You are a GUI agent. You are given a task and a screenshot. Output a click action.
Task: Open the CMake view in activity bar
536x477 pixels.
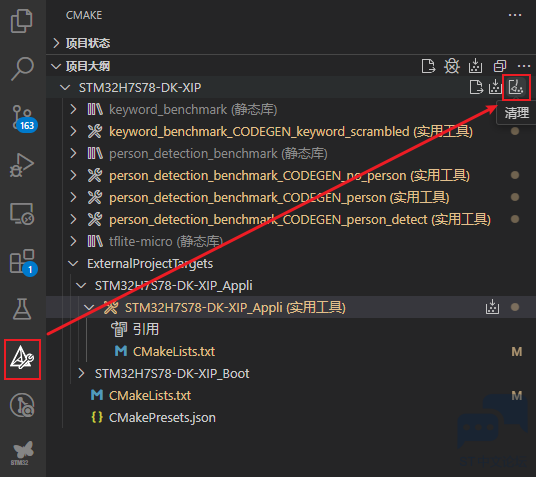pos(22,358)
